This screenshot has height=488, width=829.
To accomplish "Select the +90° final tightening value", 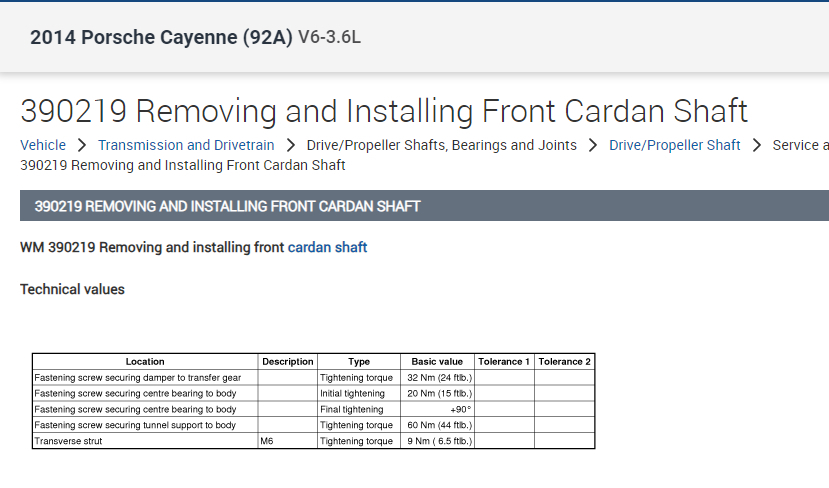I will [460, 409].
